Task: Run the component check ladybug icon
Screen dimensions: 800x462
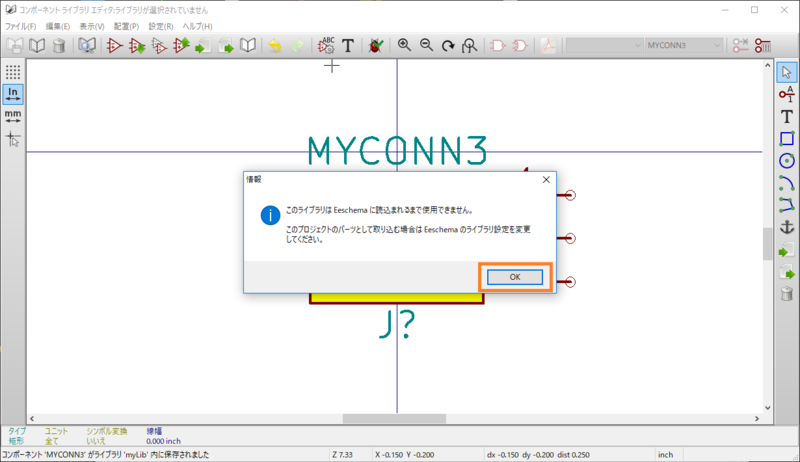Action: click(x=376, y=45)
